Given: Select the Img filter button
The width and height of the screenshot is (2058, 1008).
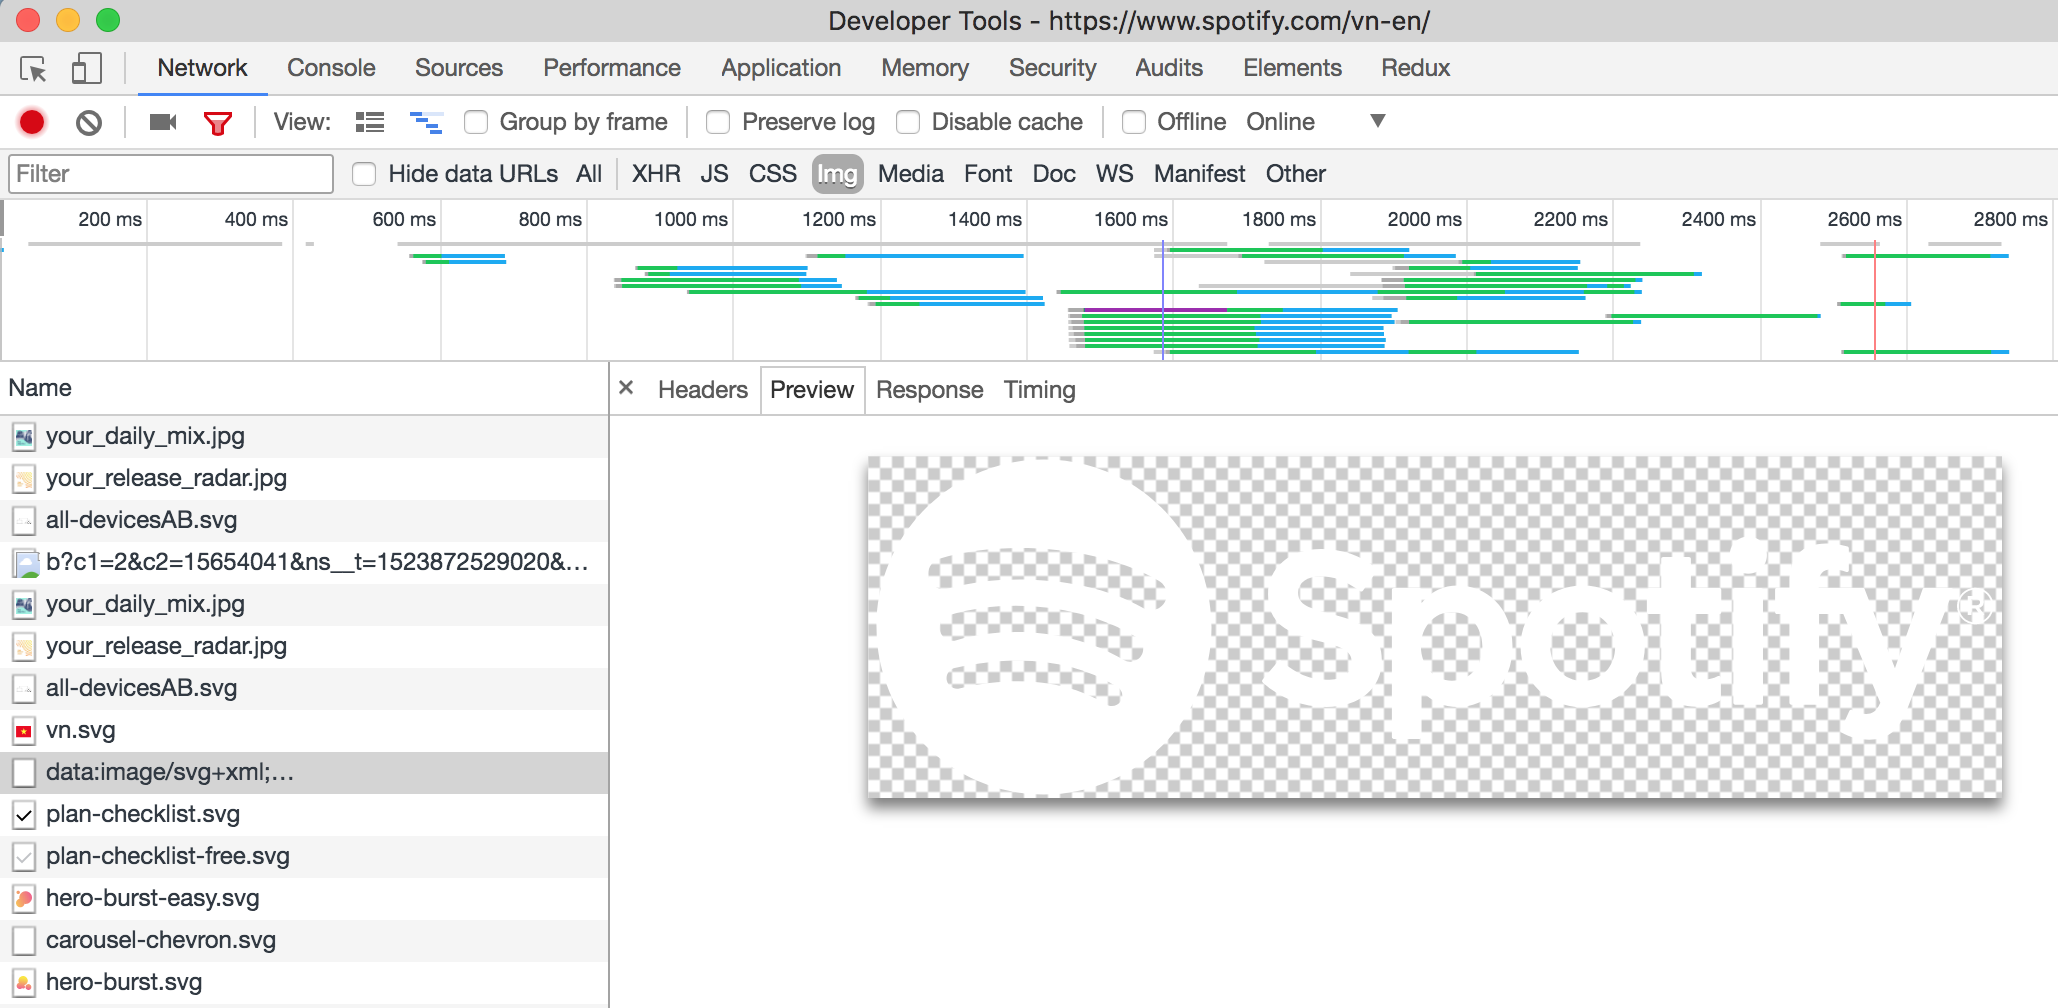Looking at the screenshot, I should point(837,174).
